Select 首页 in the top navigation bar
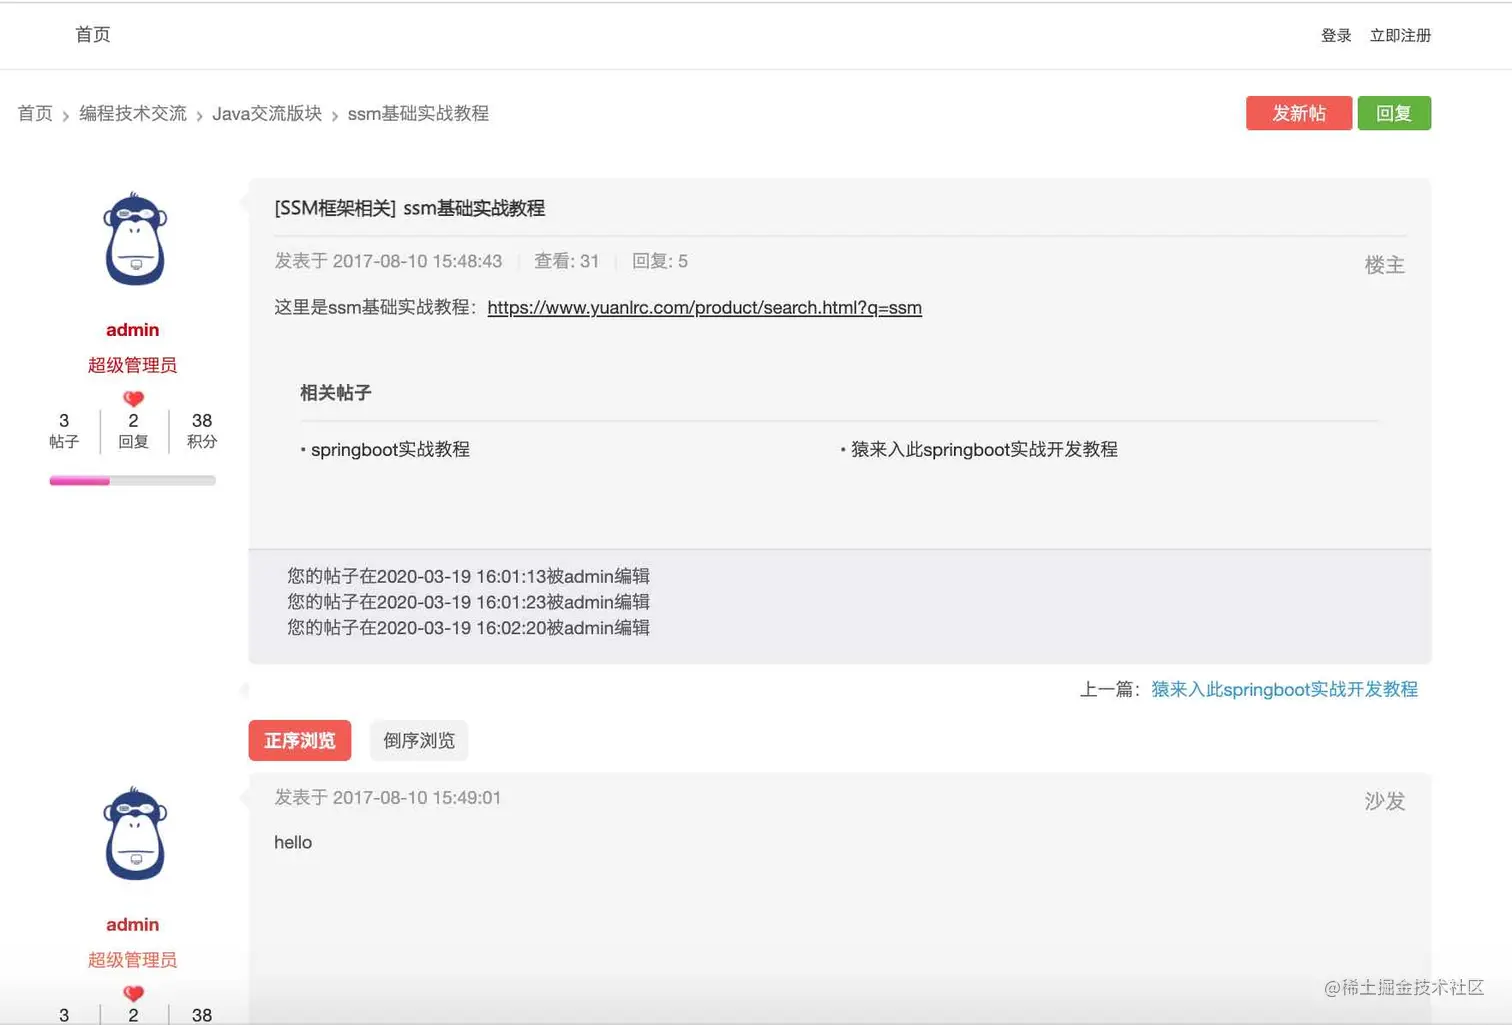The height and width of the screenshot is (1025, 1512). tap(92, 34)
